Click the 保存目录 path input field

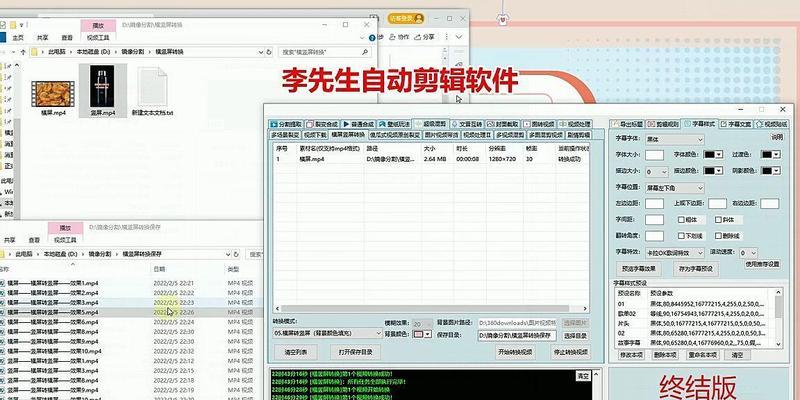(517, 336)
